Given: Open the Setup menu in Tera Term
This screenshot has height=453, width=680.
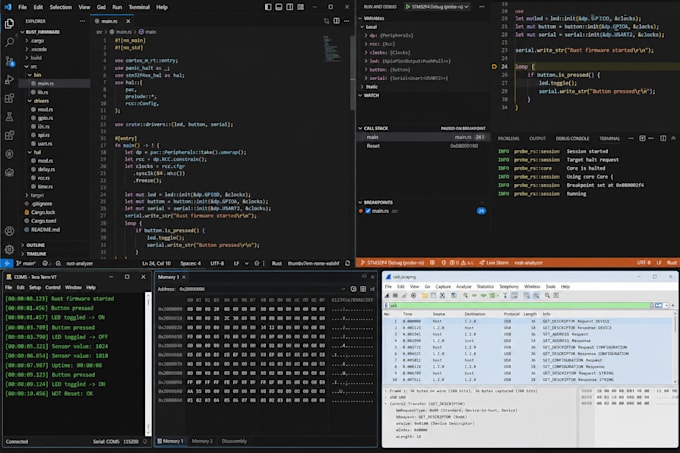Looking at the screenshot, I should [35, 287].
